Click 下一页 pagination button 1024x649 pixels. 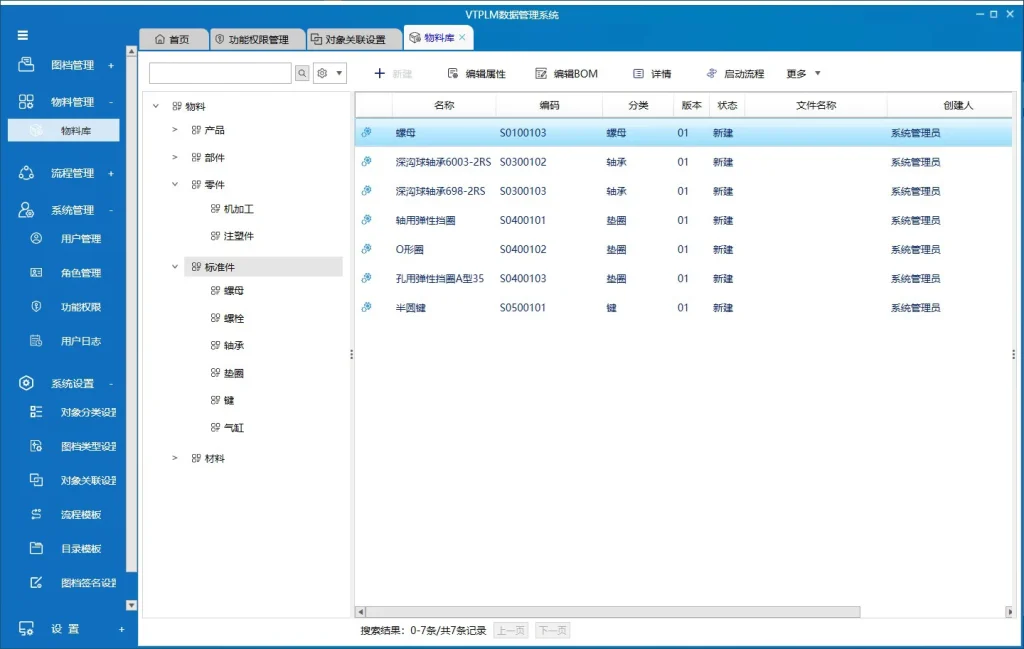[x=552, y=630]
